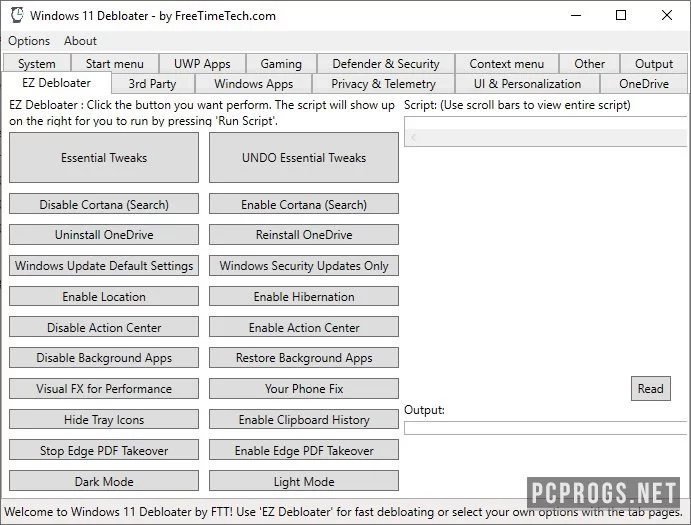Click the script box horizontal scrollbar

tap(546, 138)
